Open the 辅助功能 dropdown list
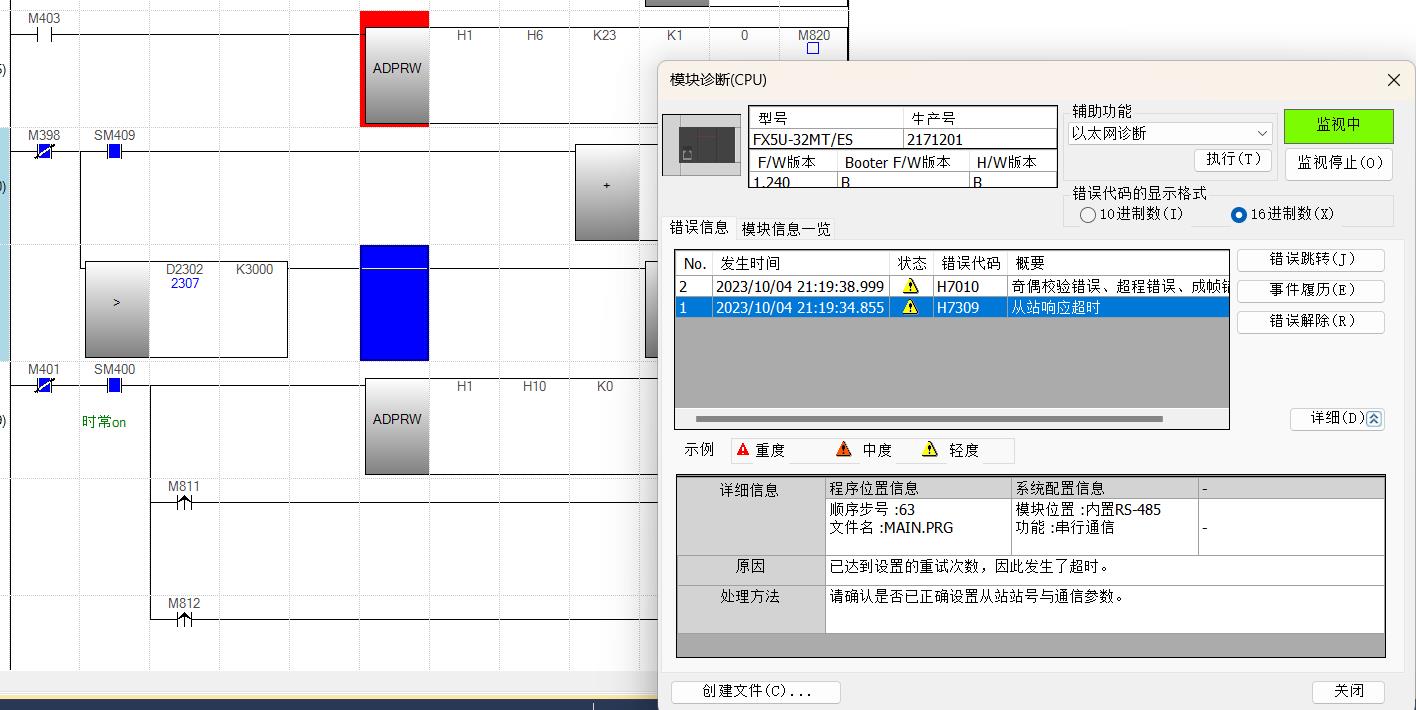The image size is (1416, 710). 1170,133
